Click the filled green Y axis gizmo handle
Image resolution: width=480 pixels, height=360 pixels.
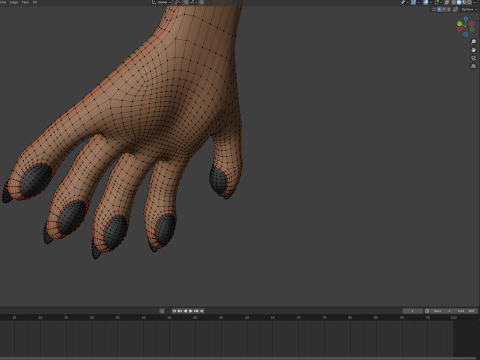click(459, 24)
